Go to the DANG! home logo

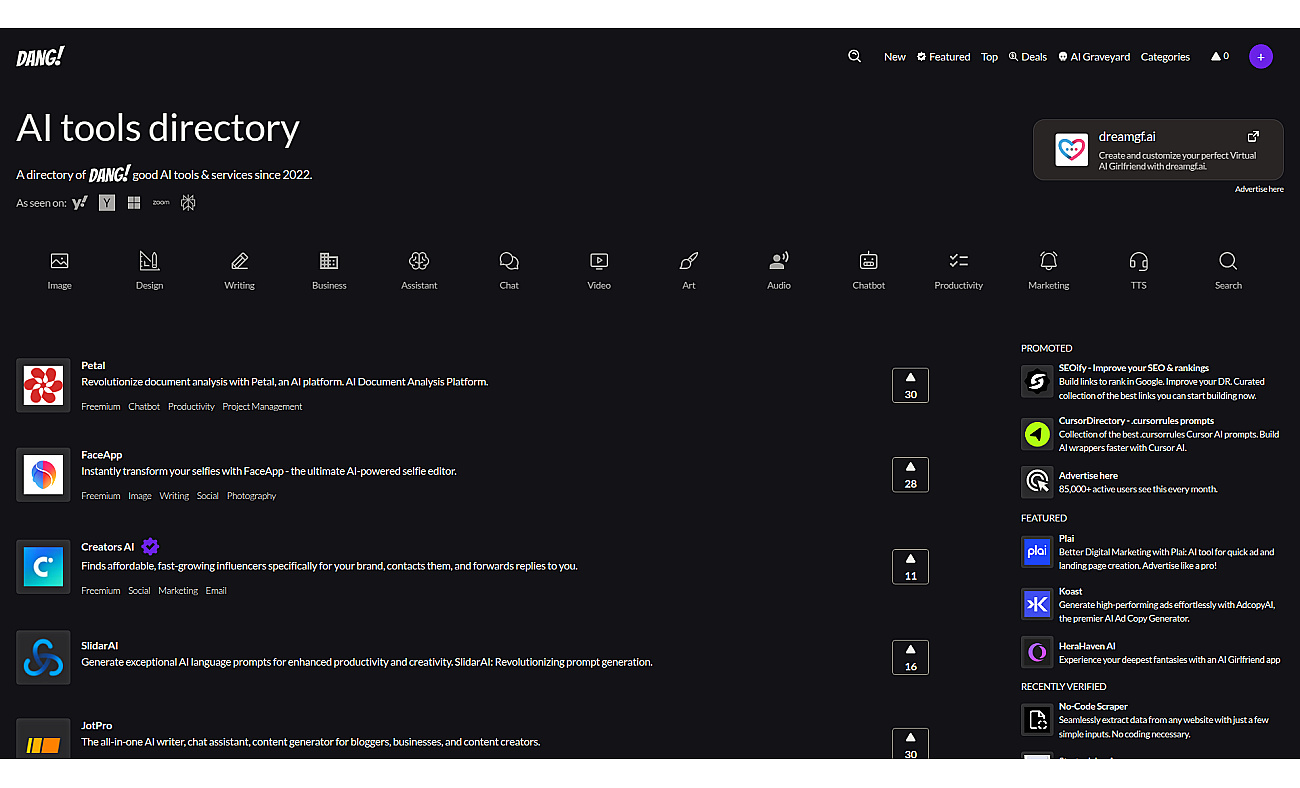[x=40, y=57]
